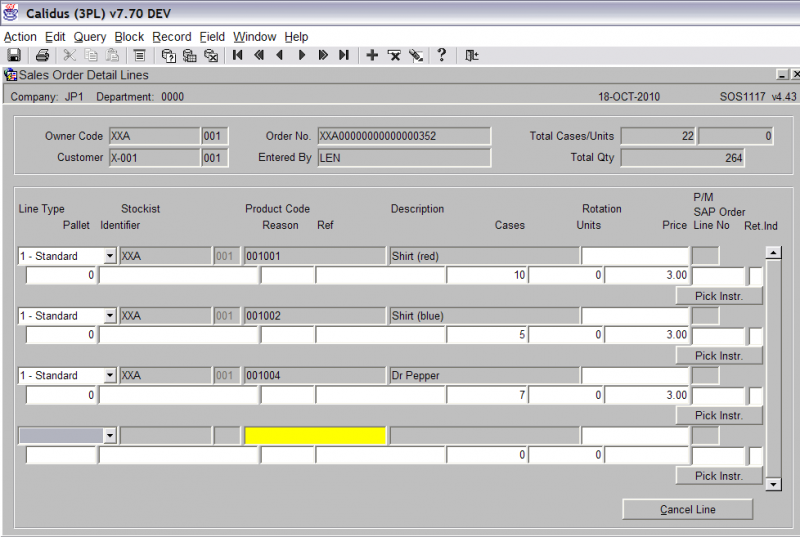Open the Block menu
The width and height of the screenshot is (800, 537).
tap(129, 37)
